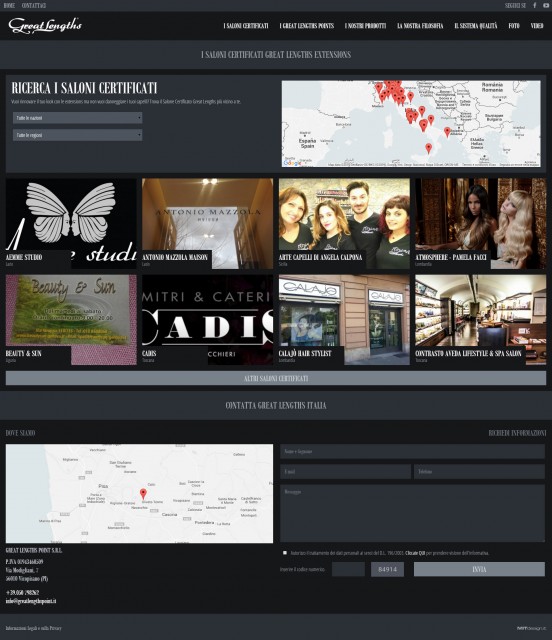
Task: Click the Telefono input field
Action: click(x=479, y=472)
